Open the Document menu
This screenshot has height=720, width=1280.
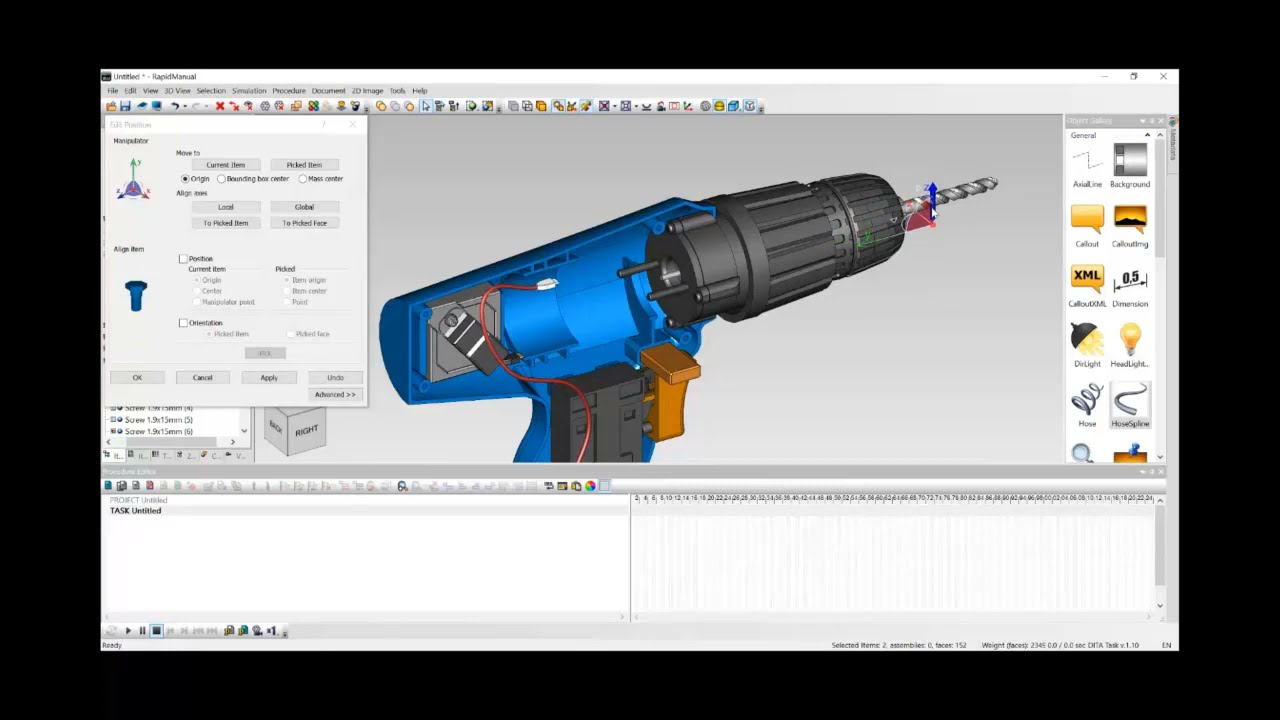click(x=328, y=91)
